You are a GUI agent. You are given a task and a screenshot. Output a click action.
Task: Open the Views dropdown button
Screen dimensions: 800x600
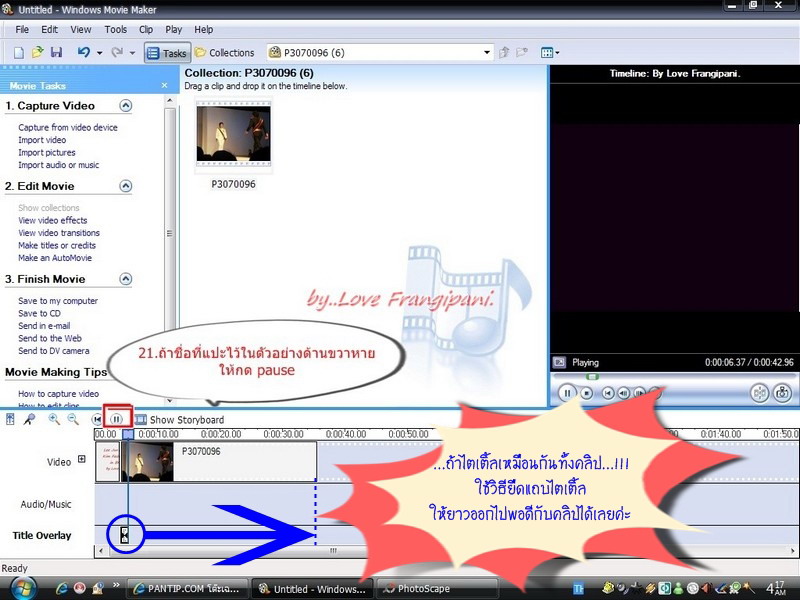(x=550, y=53)
